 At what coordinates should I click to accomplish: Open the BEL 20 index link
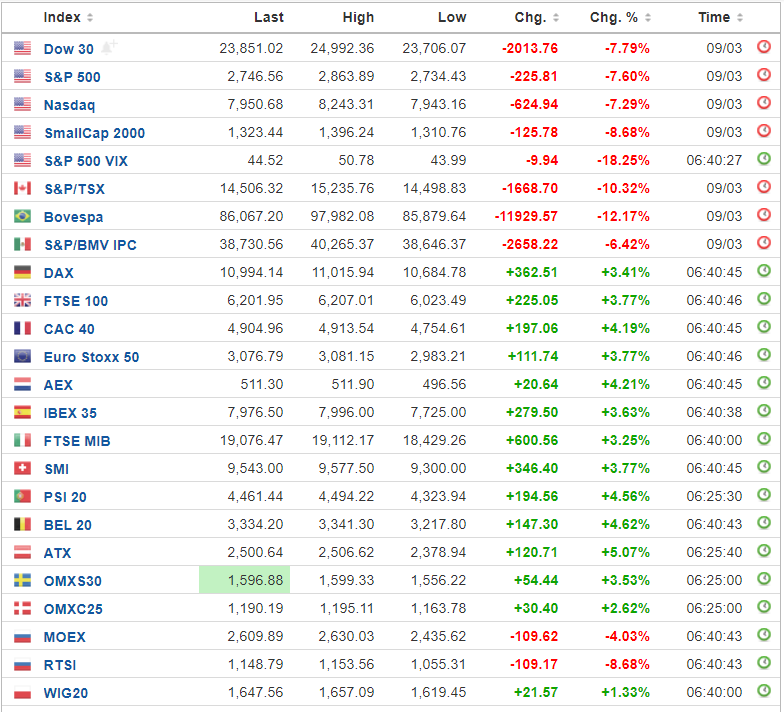point(68,525)
